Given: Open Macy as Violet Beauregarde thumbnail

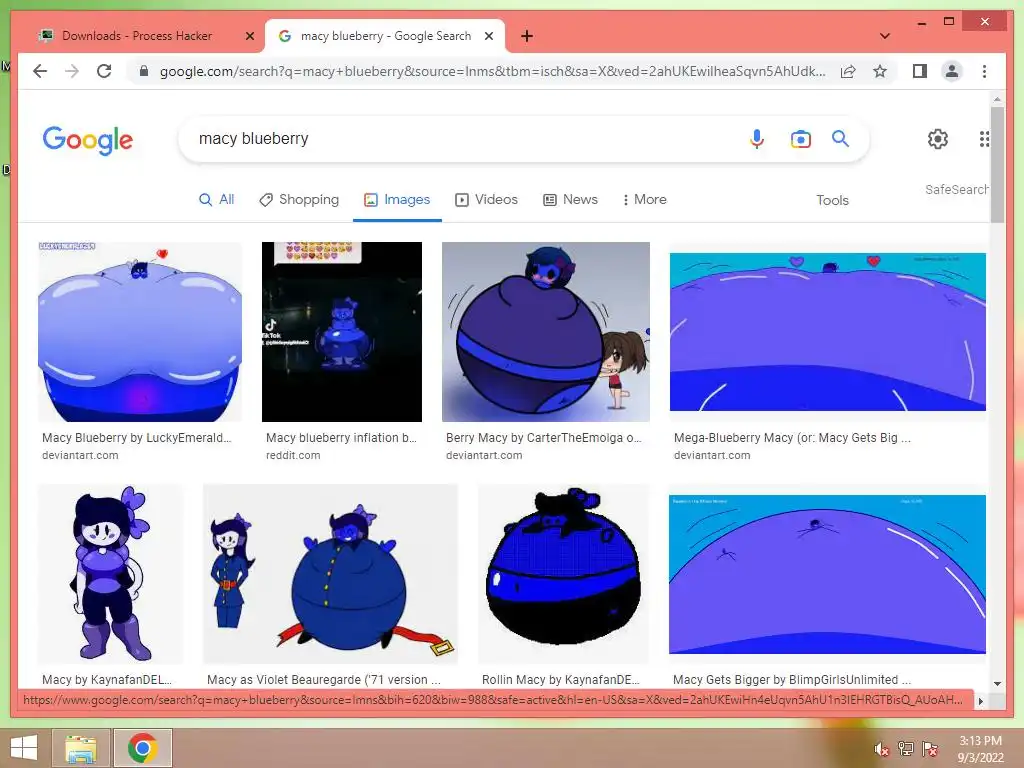Looking at the screenshot, I should tap(330, 574).
